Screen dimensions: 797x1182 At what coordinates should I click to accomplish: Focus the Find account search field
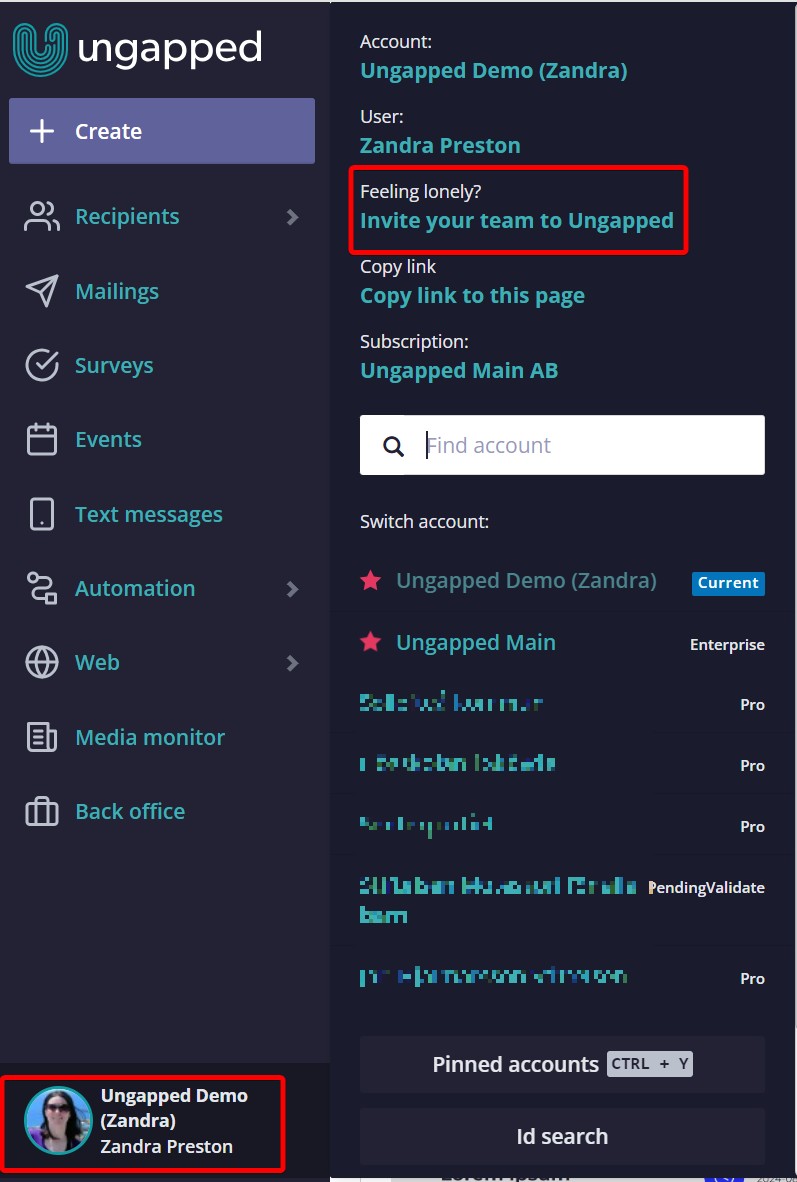(x=562, y=445)
